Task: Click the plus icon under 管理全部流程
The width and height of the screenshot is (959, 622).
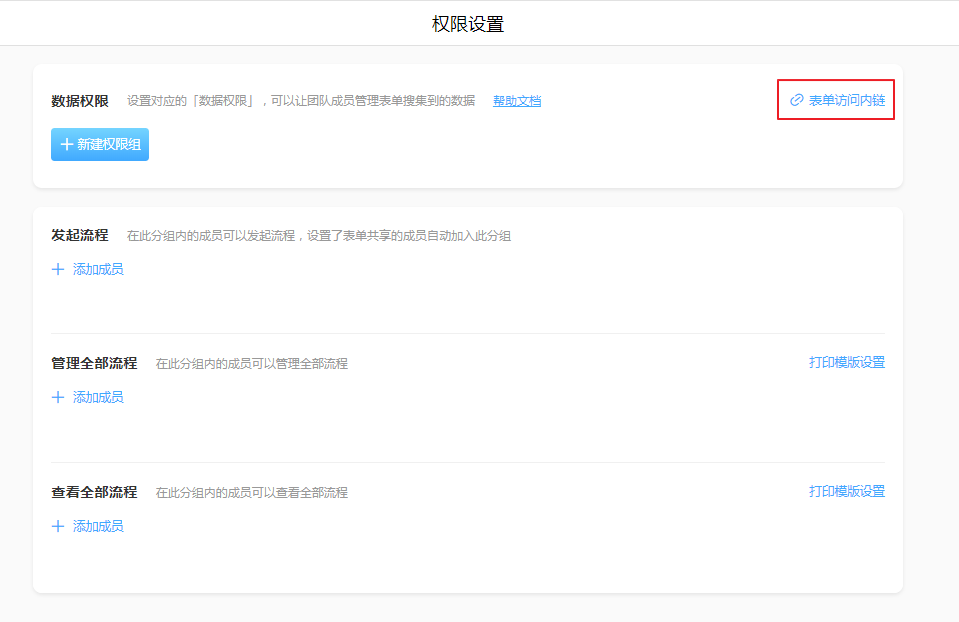Action: (x=58, y=397)
